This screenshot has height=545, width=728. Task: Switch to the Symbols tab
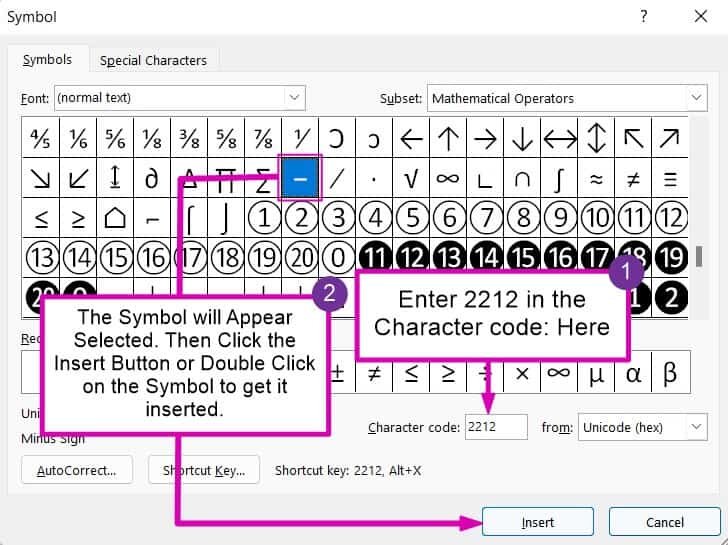(47, 60)
